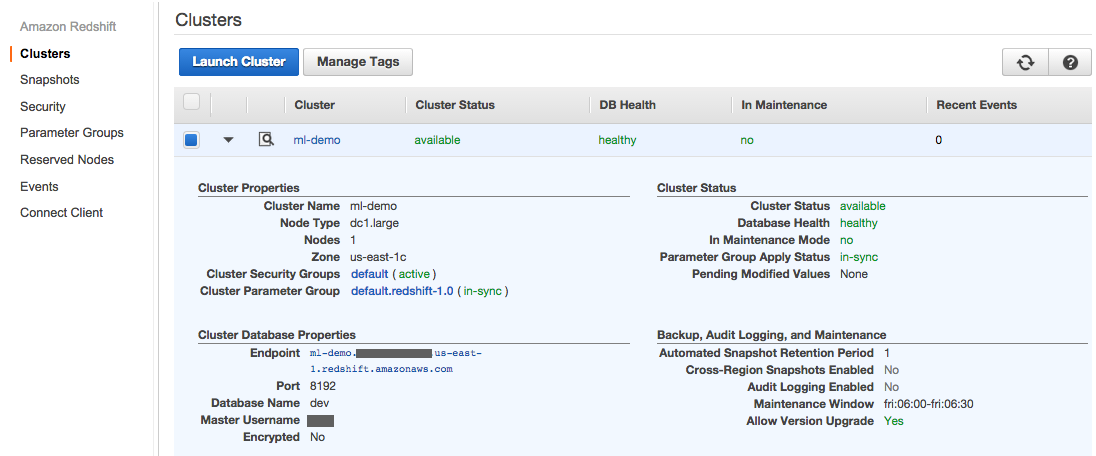Collapse the ml-demo row details arrow

(x=228, y=140)
